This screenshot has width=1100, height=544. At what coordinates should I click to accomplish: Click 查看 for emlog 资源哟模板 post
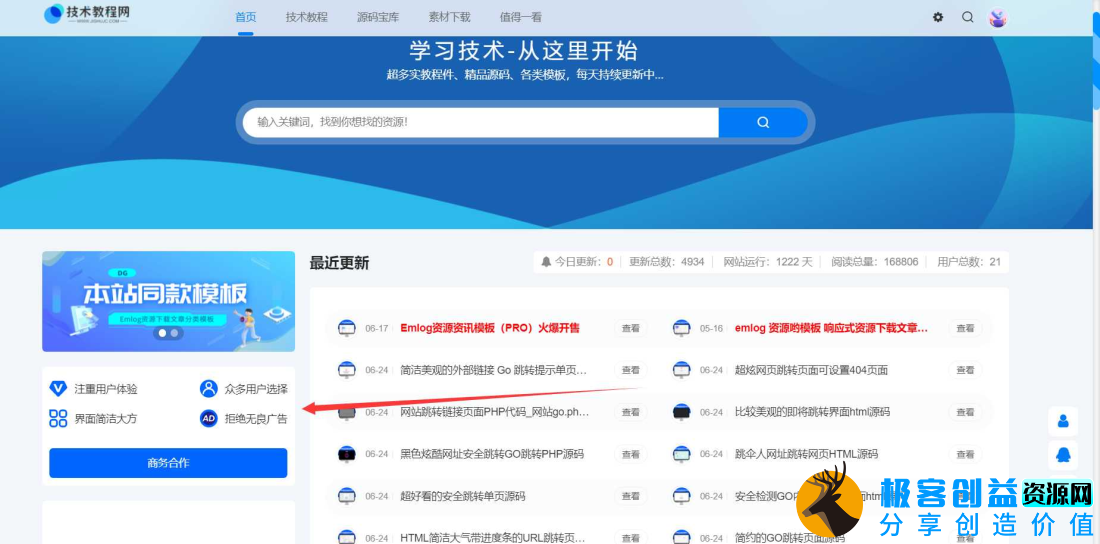(965, 328)
